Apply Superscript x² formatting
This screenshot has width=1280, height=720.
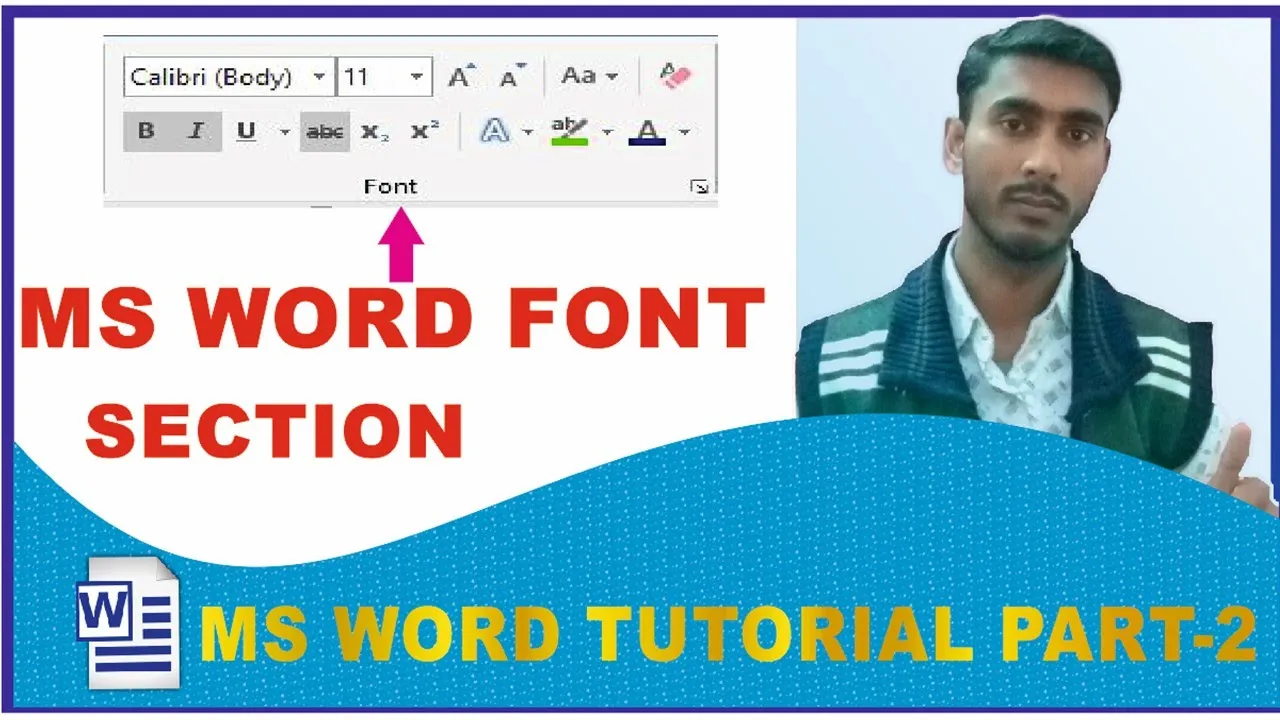(425, 132)
